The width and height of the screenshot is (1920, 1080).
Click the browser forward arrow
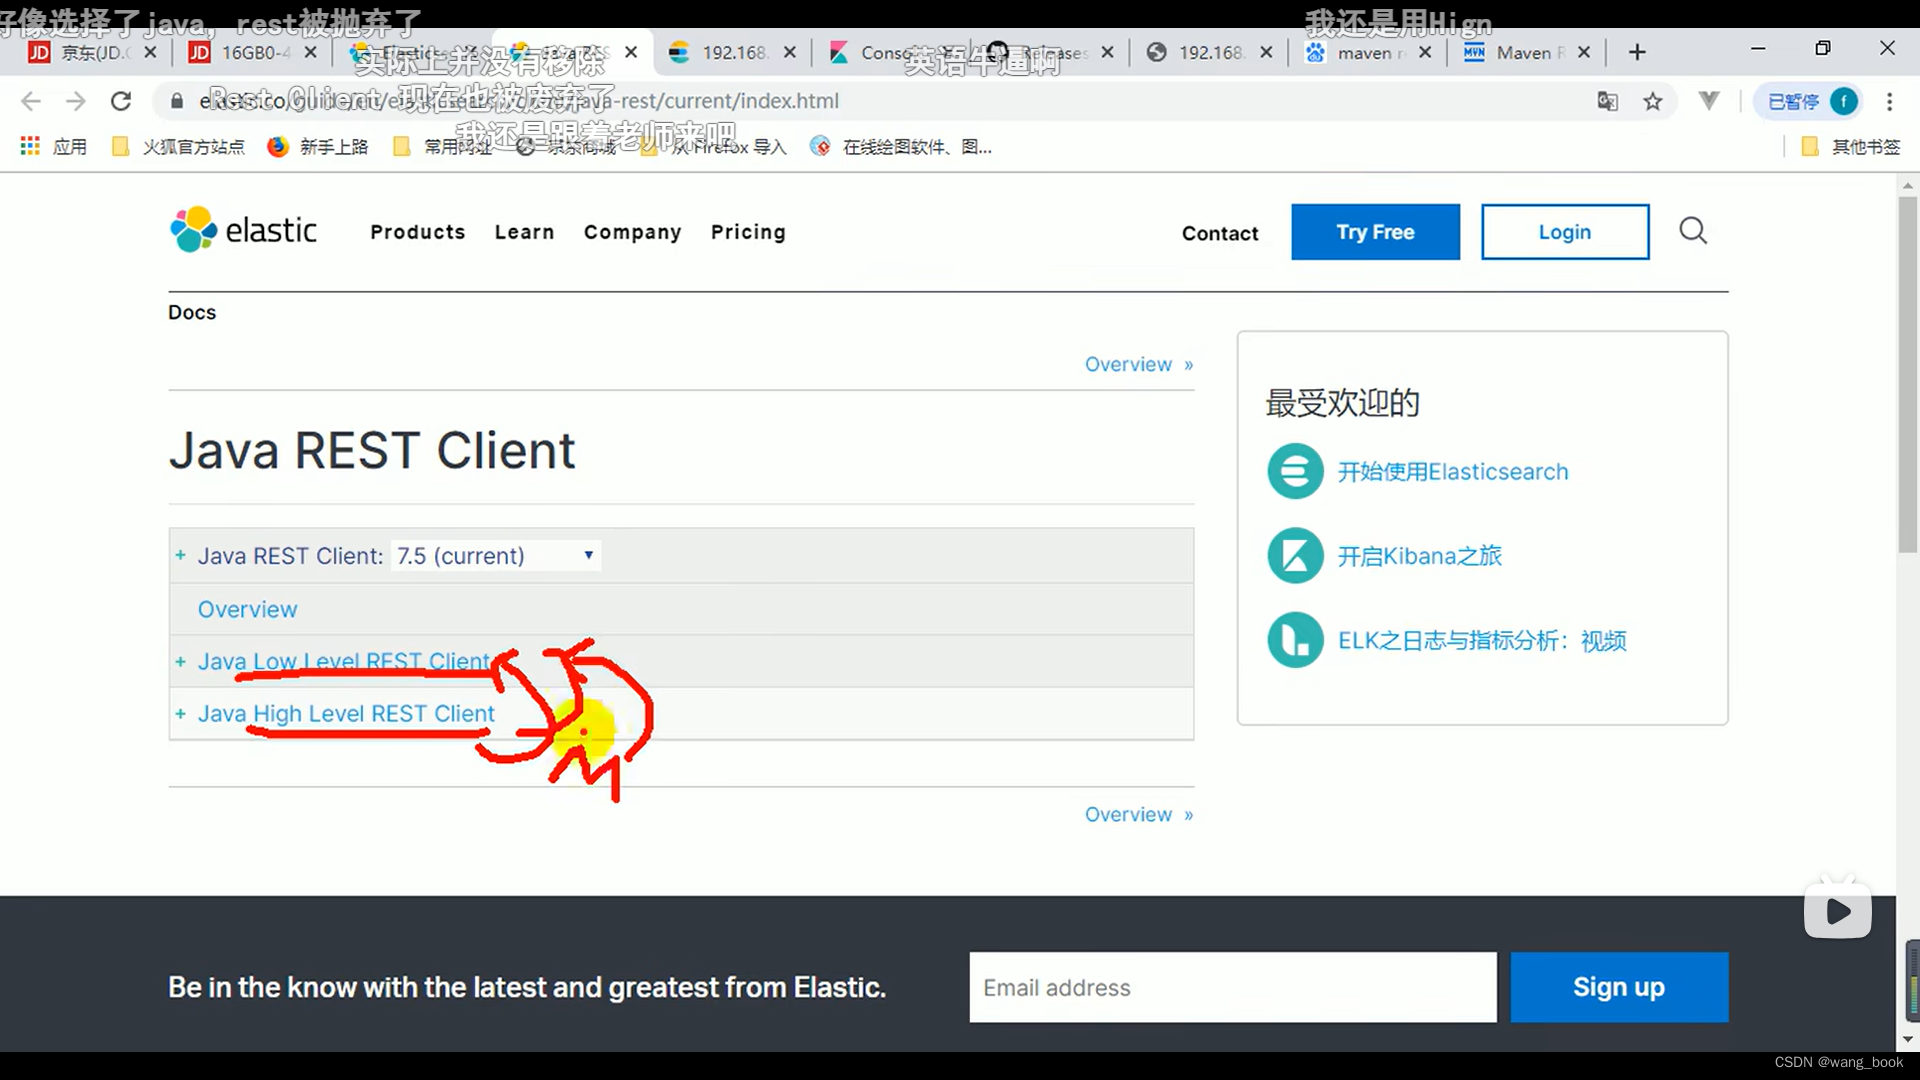click(x=76, y=101)
